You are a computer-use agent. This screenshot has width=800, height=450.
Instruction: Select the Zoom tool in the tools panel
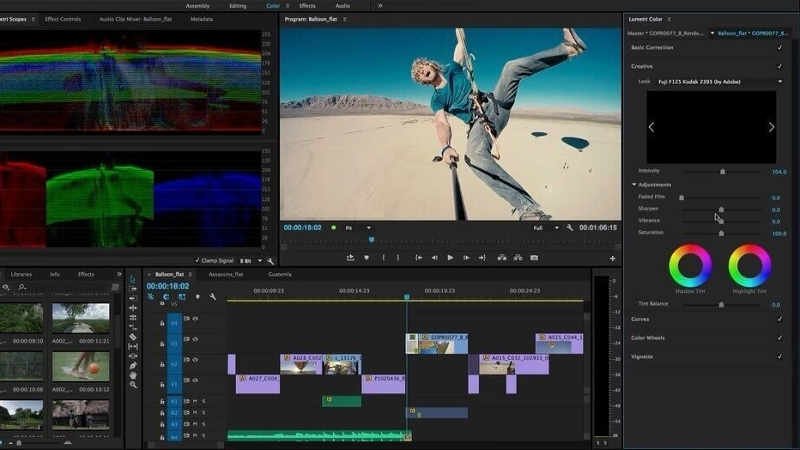coord(133,385)
